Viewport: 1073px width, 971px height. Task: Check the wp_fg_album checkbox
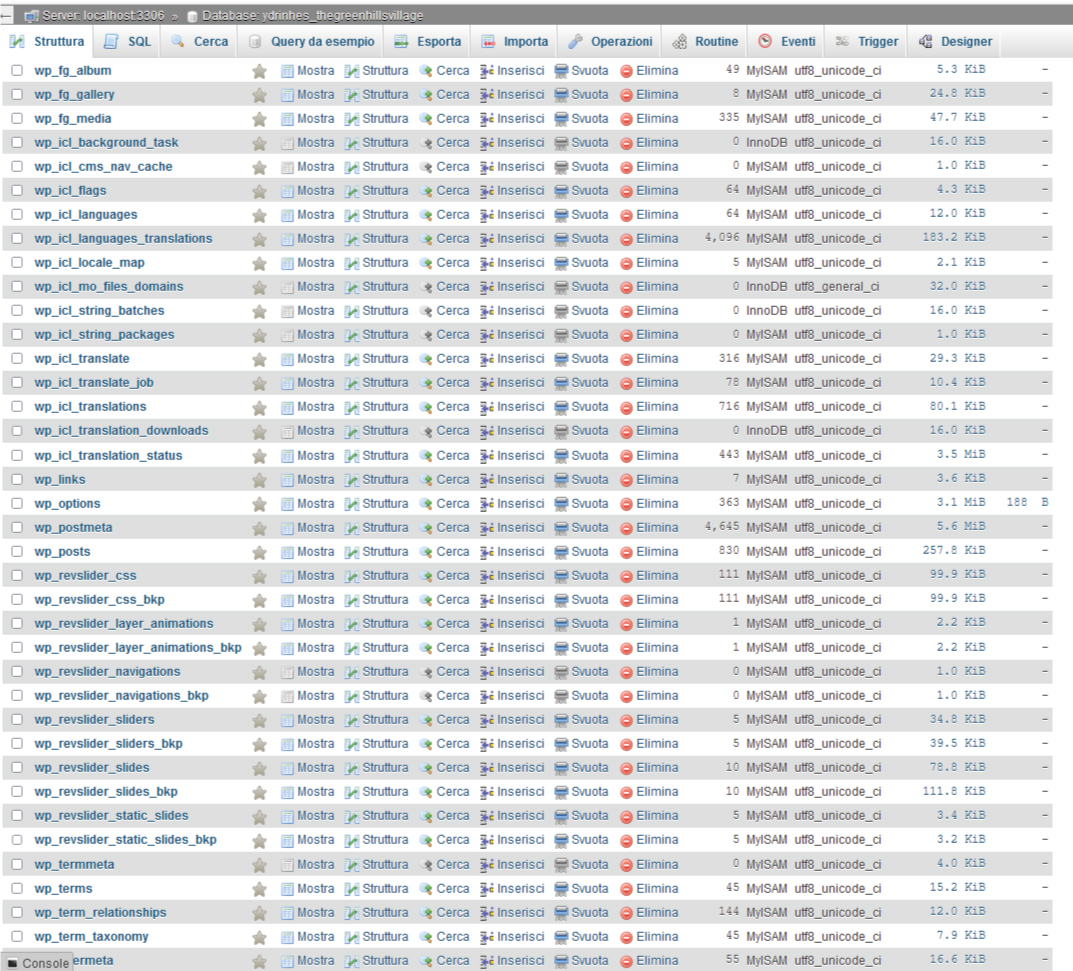click(x=17, y=70)
